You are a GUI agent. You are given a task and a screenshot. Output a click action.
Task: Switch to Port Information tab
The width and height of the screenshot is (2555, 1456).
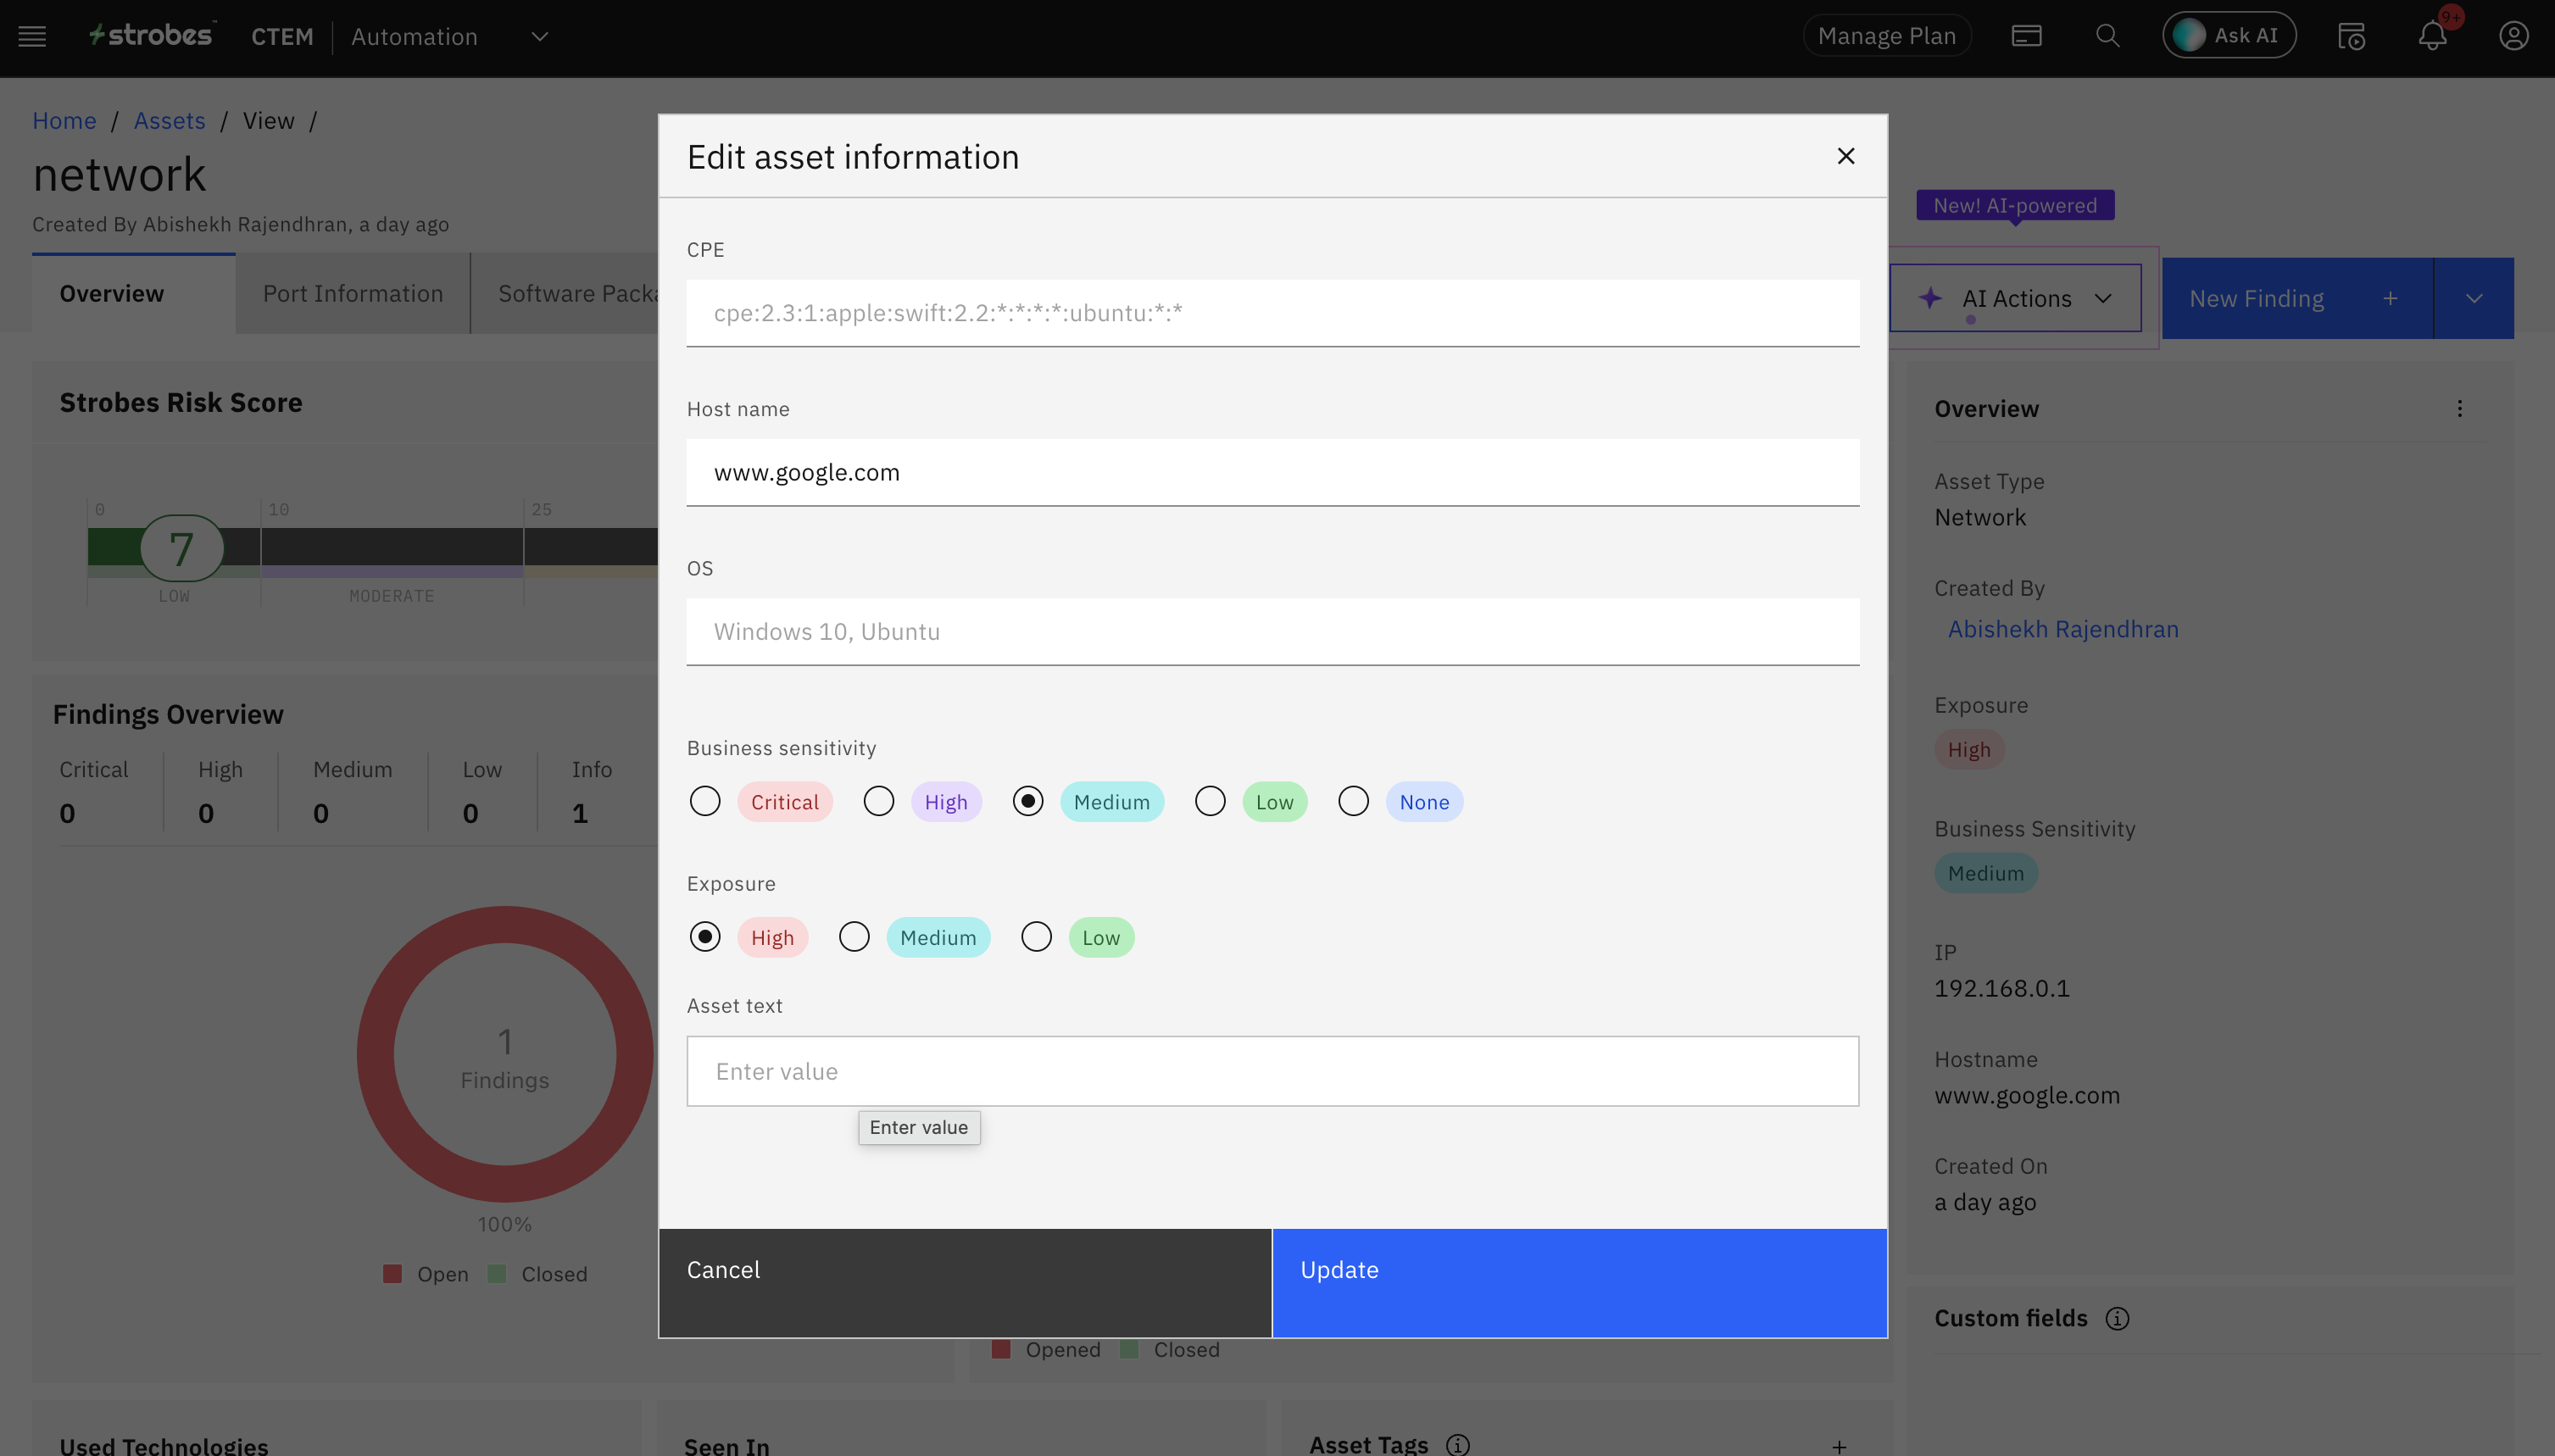click(x=352, y=293)
